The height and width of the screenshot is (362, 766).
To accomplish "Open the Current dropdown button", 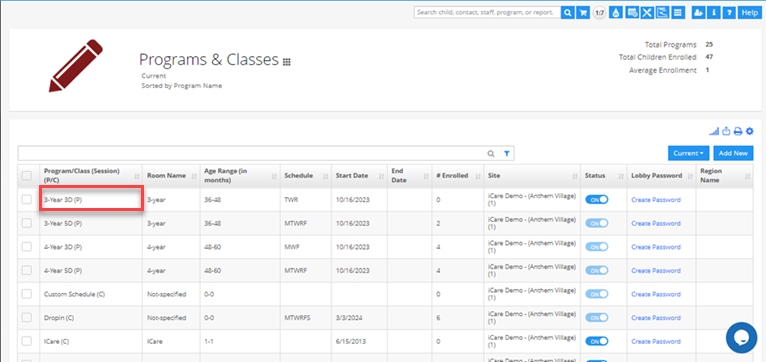I will click(689, 153).
